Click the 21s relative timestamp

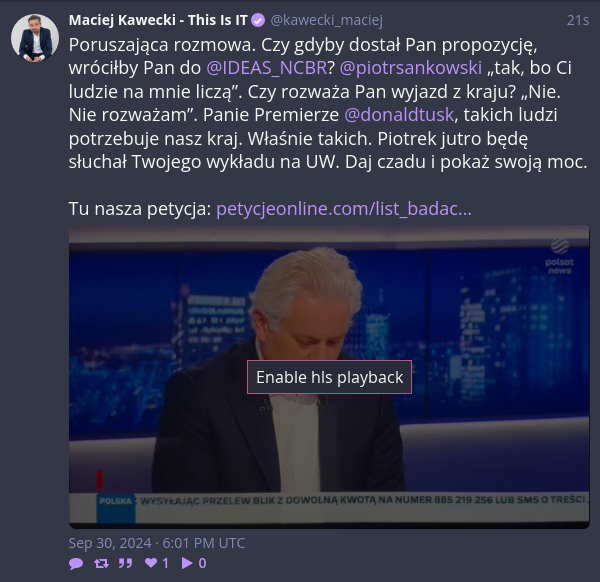click(x=578, y=20)
